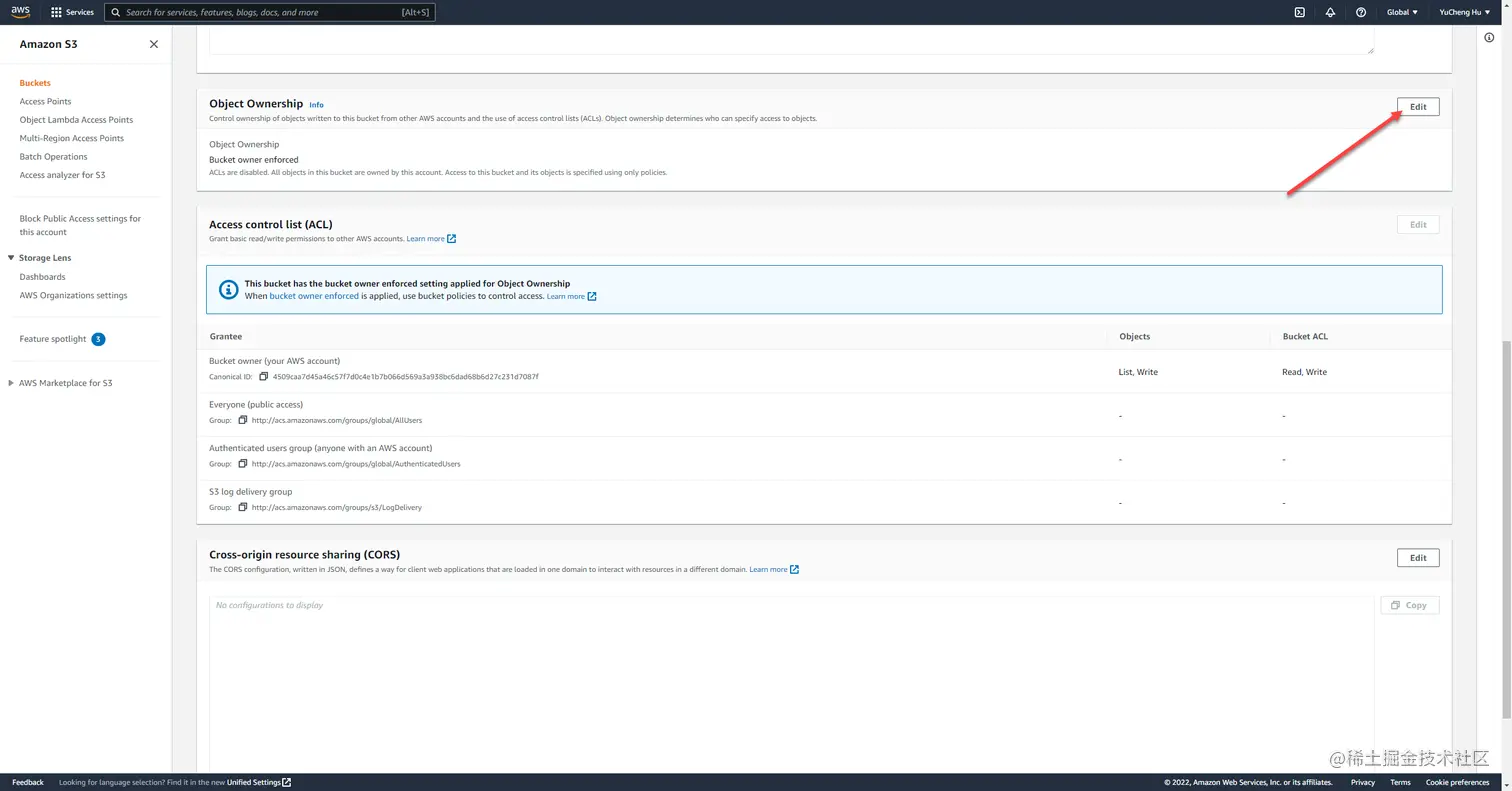Edit the Object Ownership settings
This screenshot has height=791, width=1512.
pyautogui.click(x=1417, y=106)
